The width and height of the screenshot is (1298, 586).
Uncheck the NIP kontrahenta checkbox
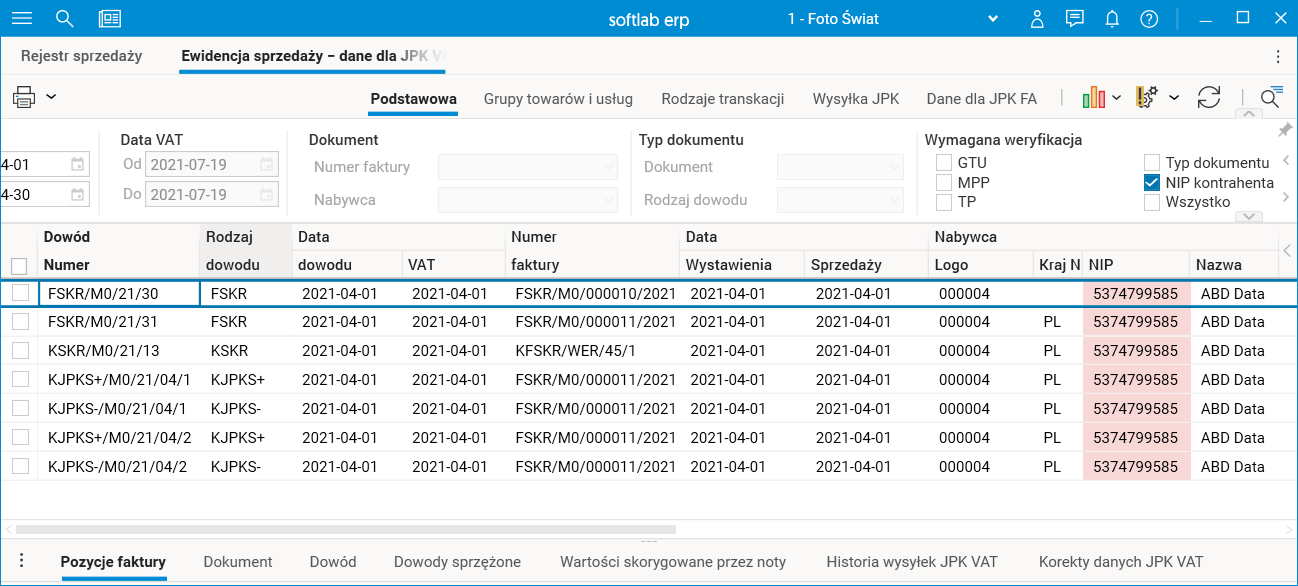[x=1152, y=183]
